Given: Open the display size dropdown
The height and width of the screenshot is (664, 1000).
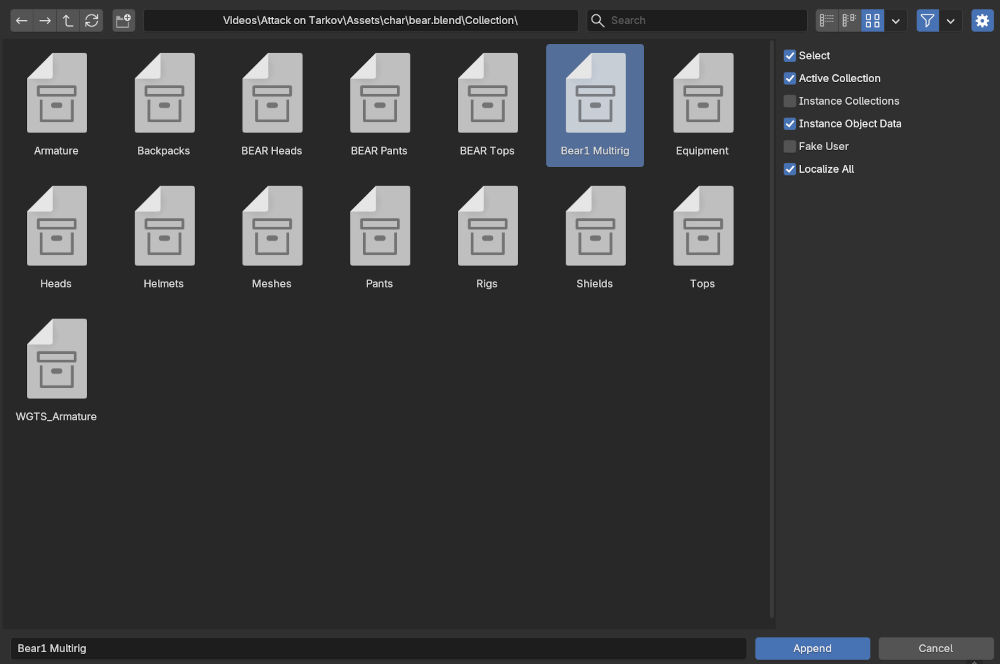Looking at the screenshot, I should coord(896,20).
